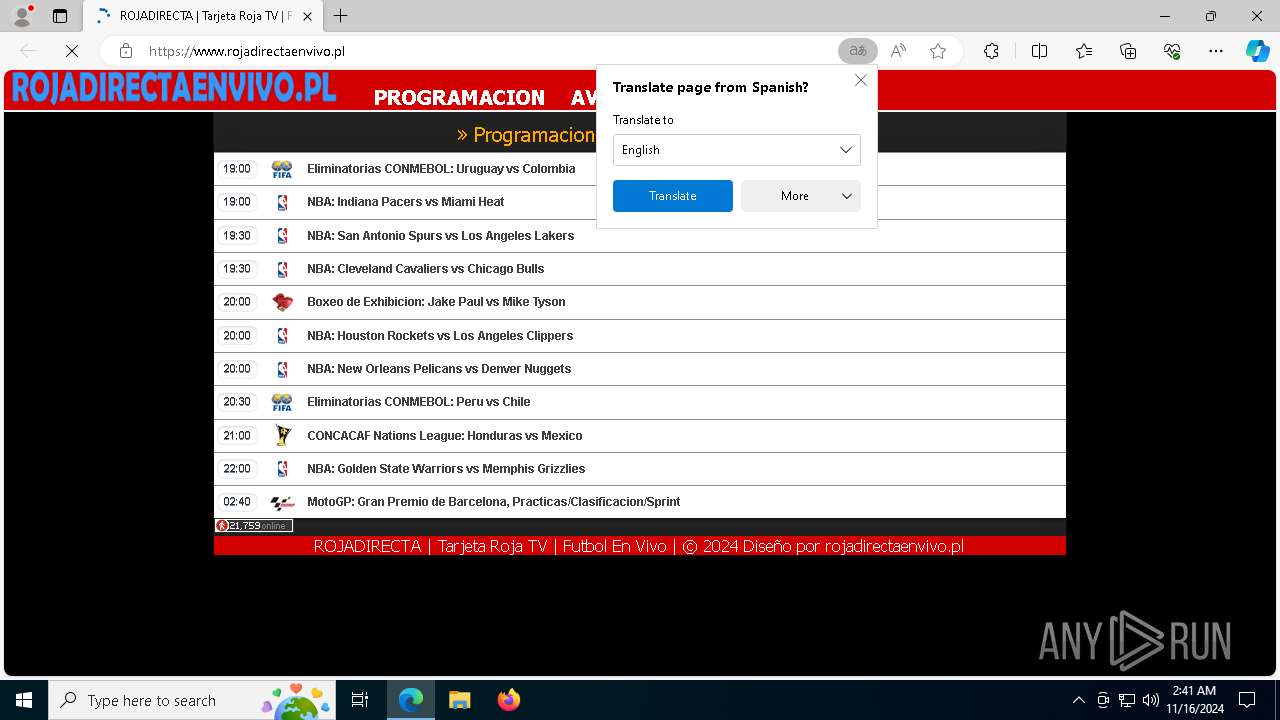
Task: Open San Antonio Spurs vs Lakers match
Action: coord(441,236)
